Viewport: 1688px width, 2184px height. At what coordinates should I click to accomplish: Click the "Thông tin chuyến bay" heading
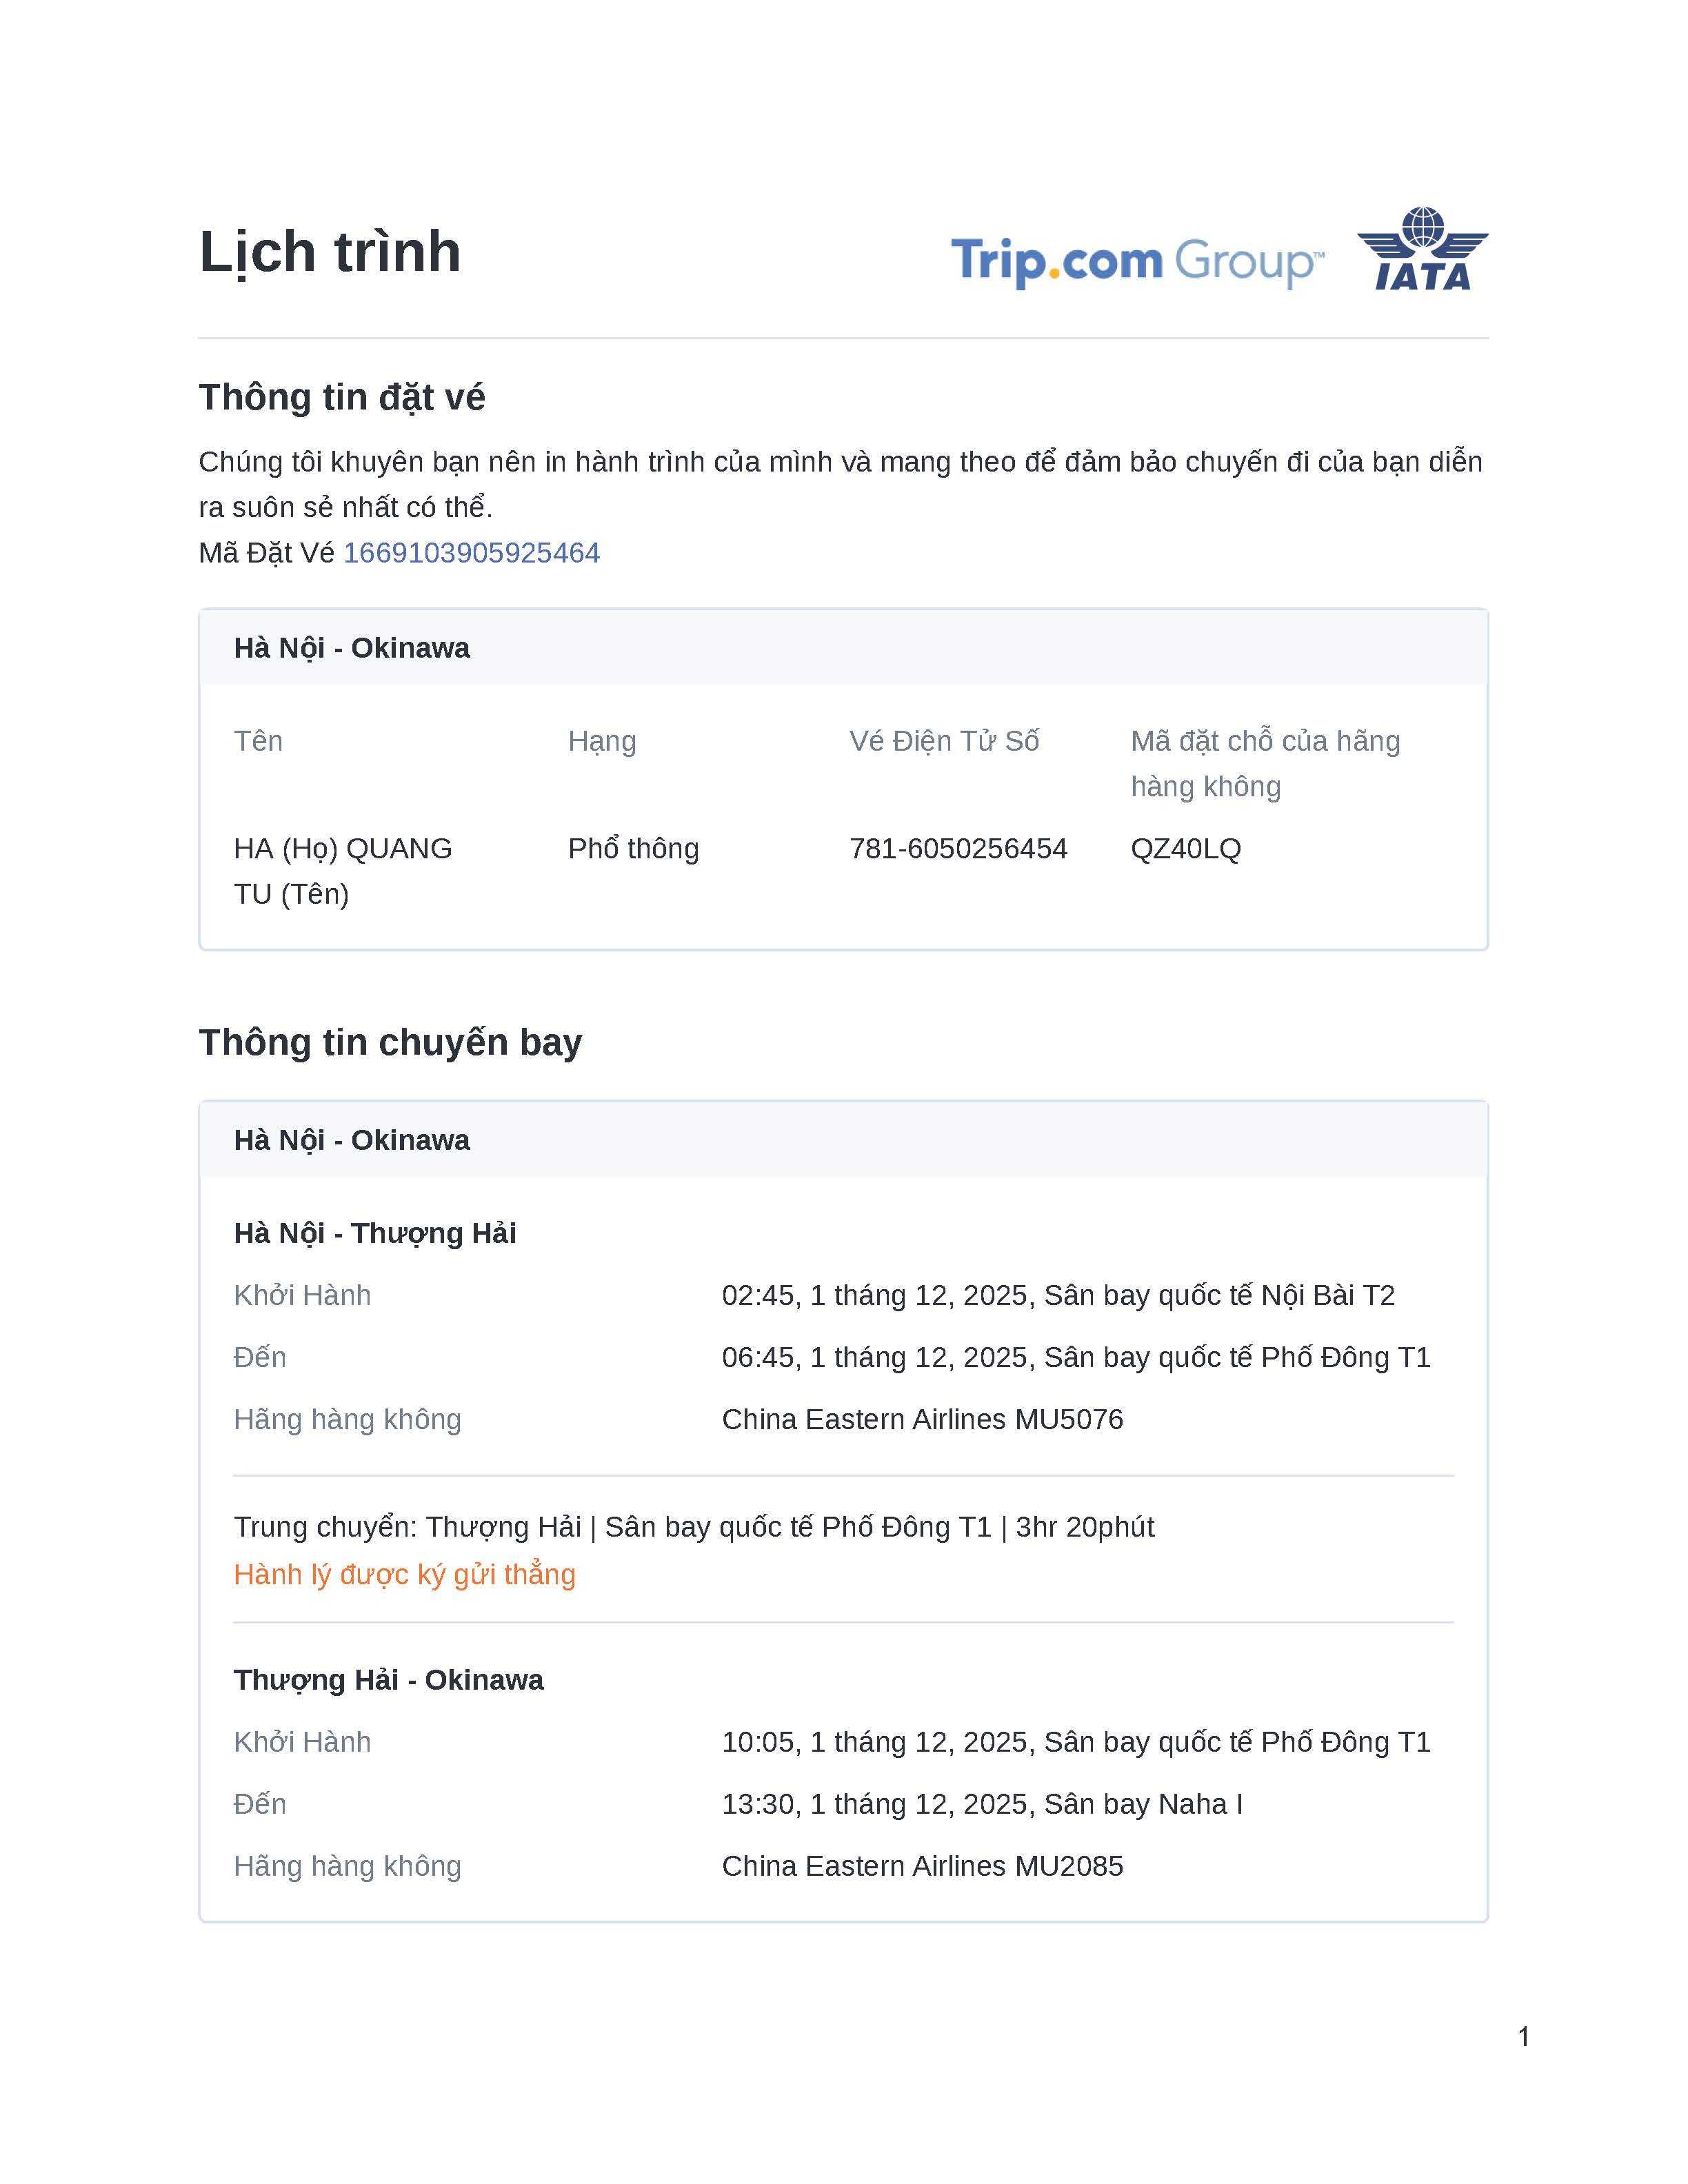(x=390, y=1042)
